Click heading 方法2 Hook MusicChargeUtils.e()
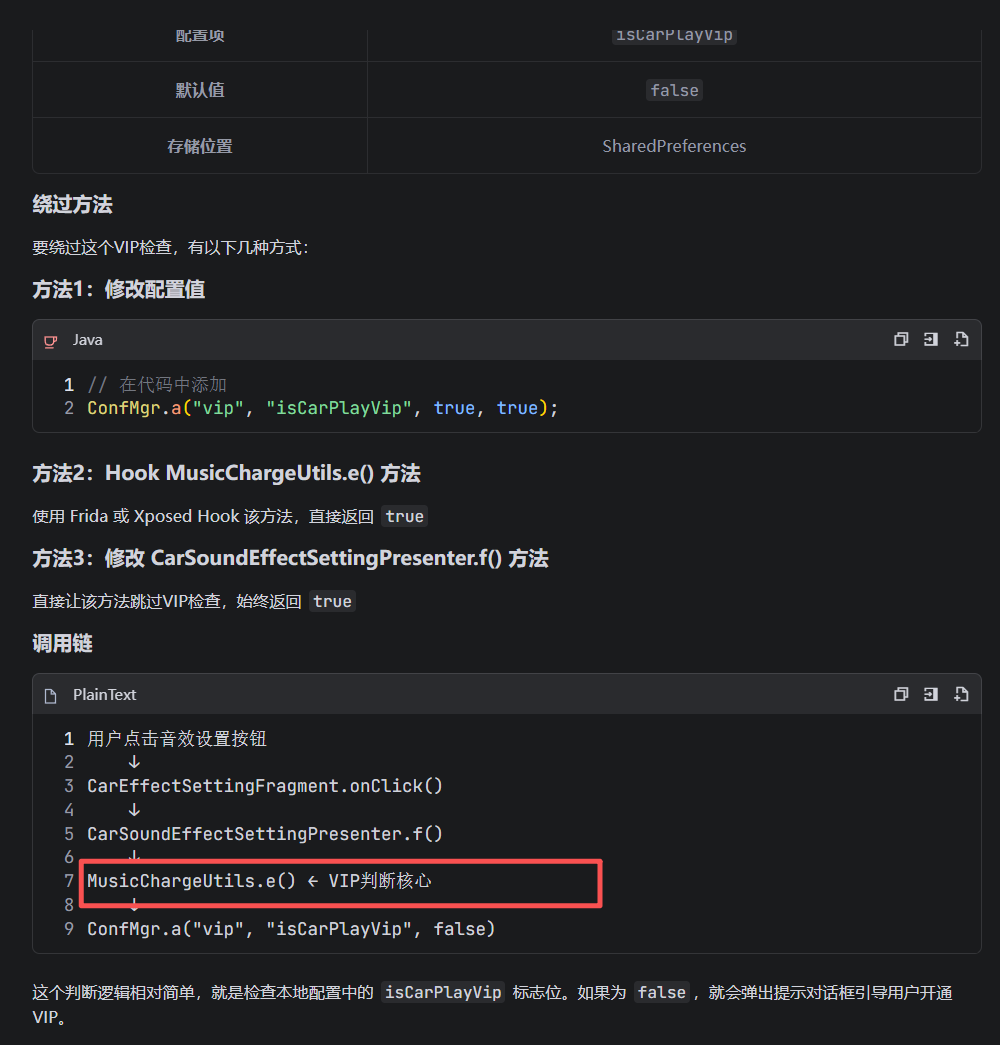The width and height of the screenshot is (1000, 1045). tap(226, 473)
